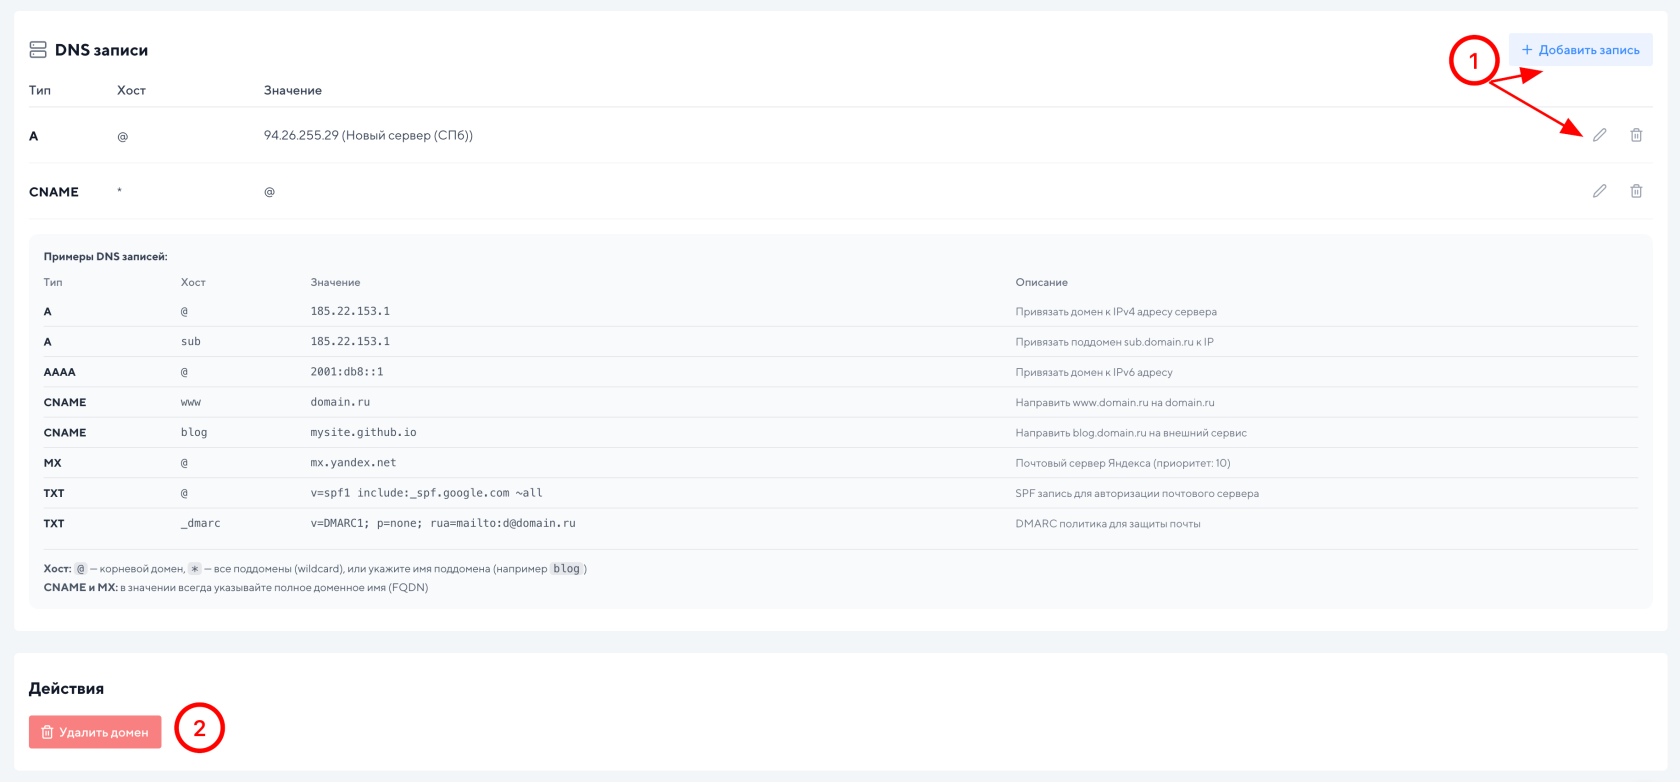Screen dimensions: 1680x782
Task: Click the sub host in A example
Action: [x=191, y=342]
